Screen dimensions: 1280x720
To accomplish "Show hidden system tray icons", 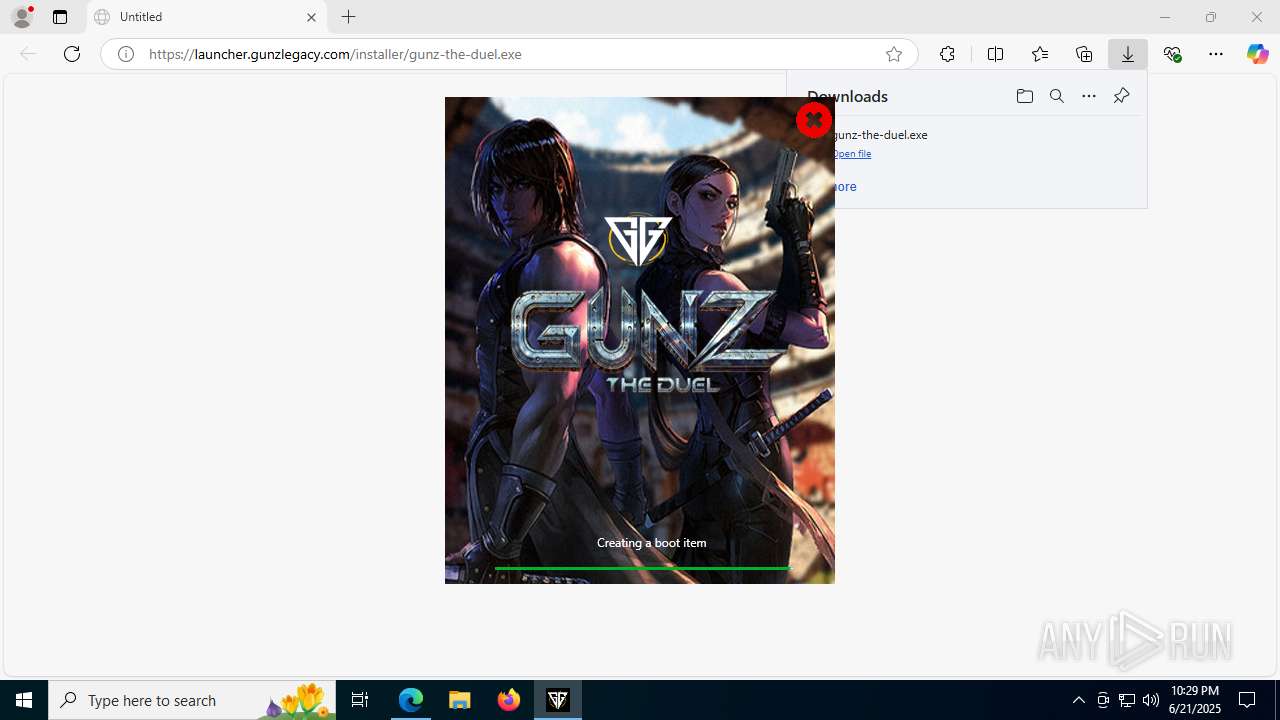I will (x=1078, y=700).
